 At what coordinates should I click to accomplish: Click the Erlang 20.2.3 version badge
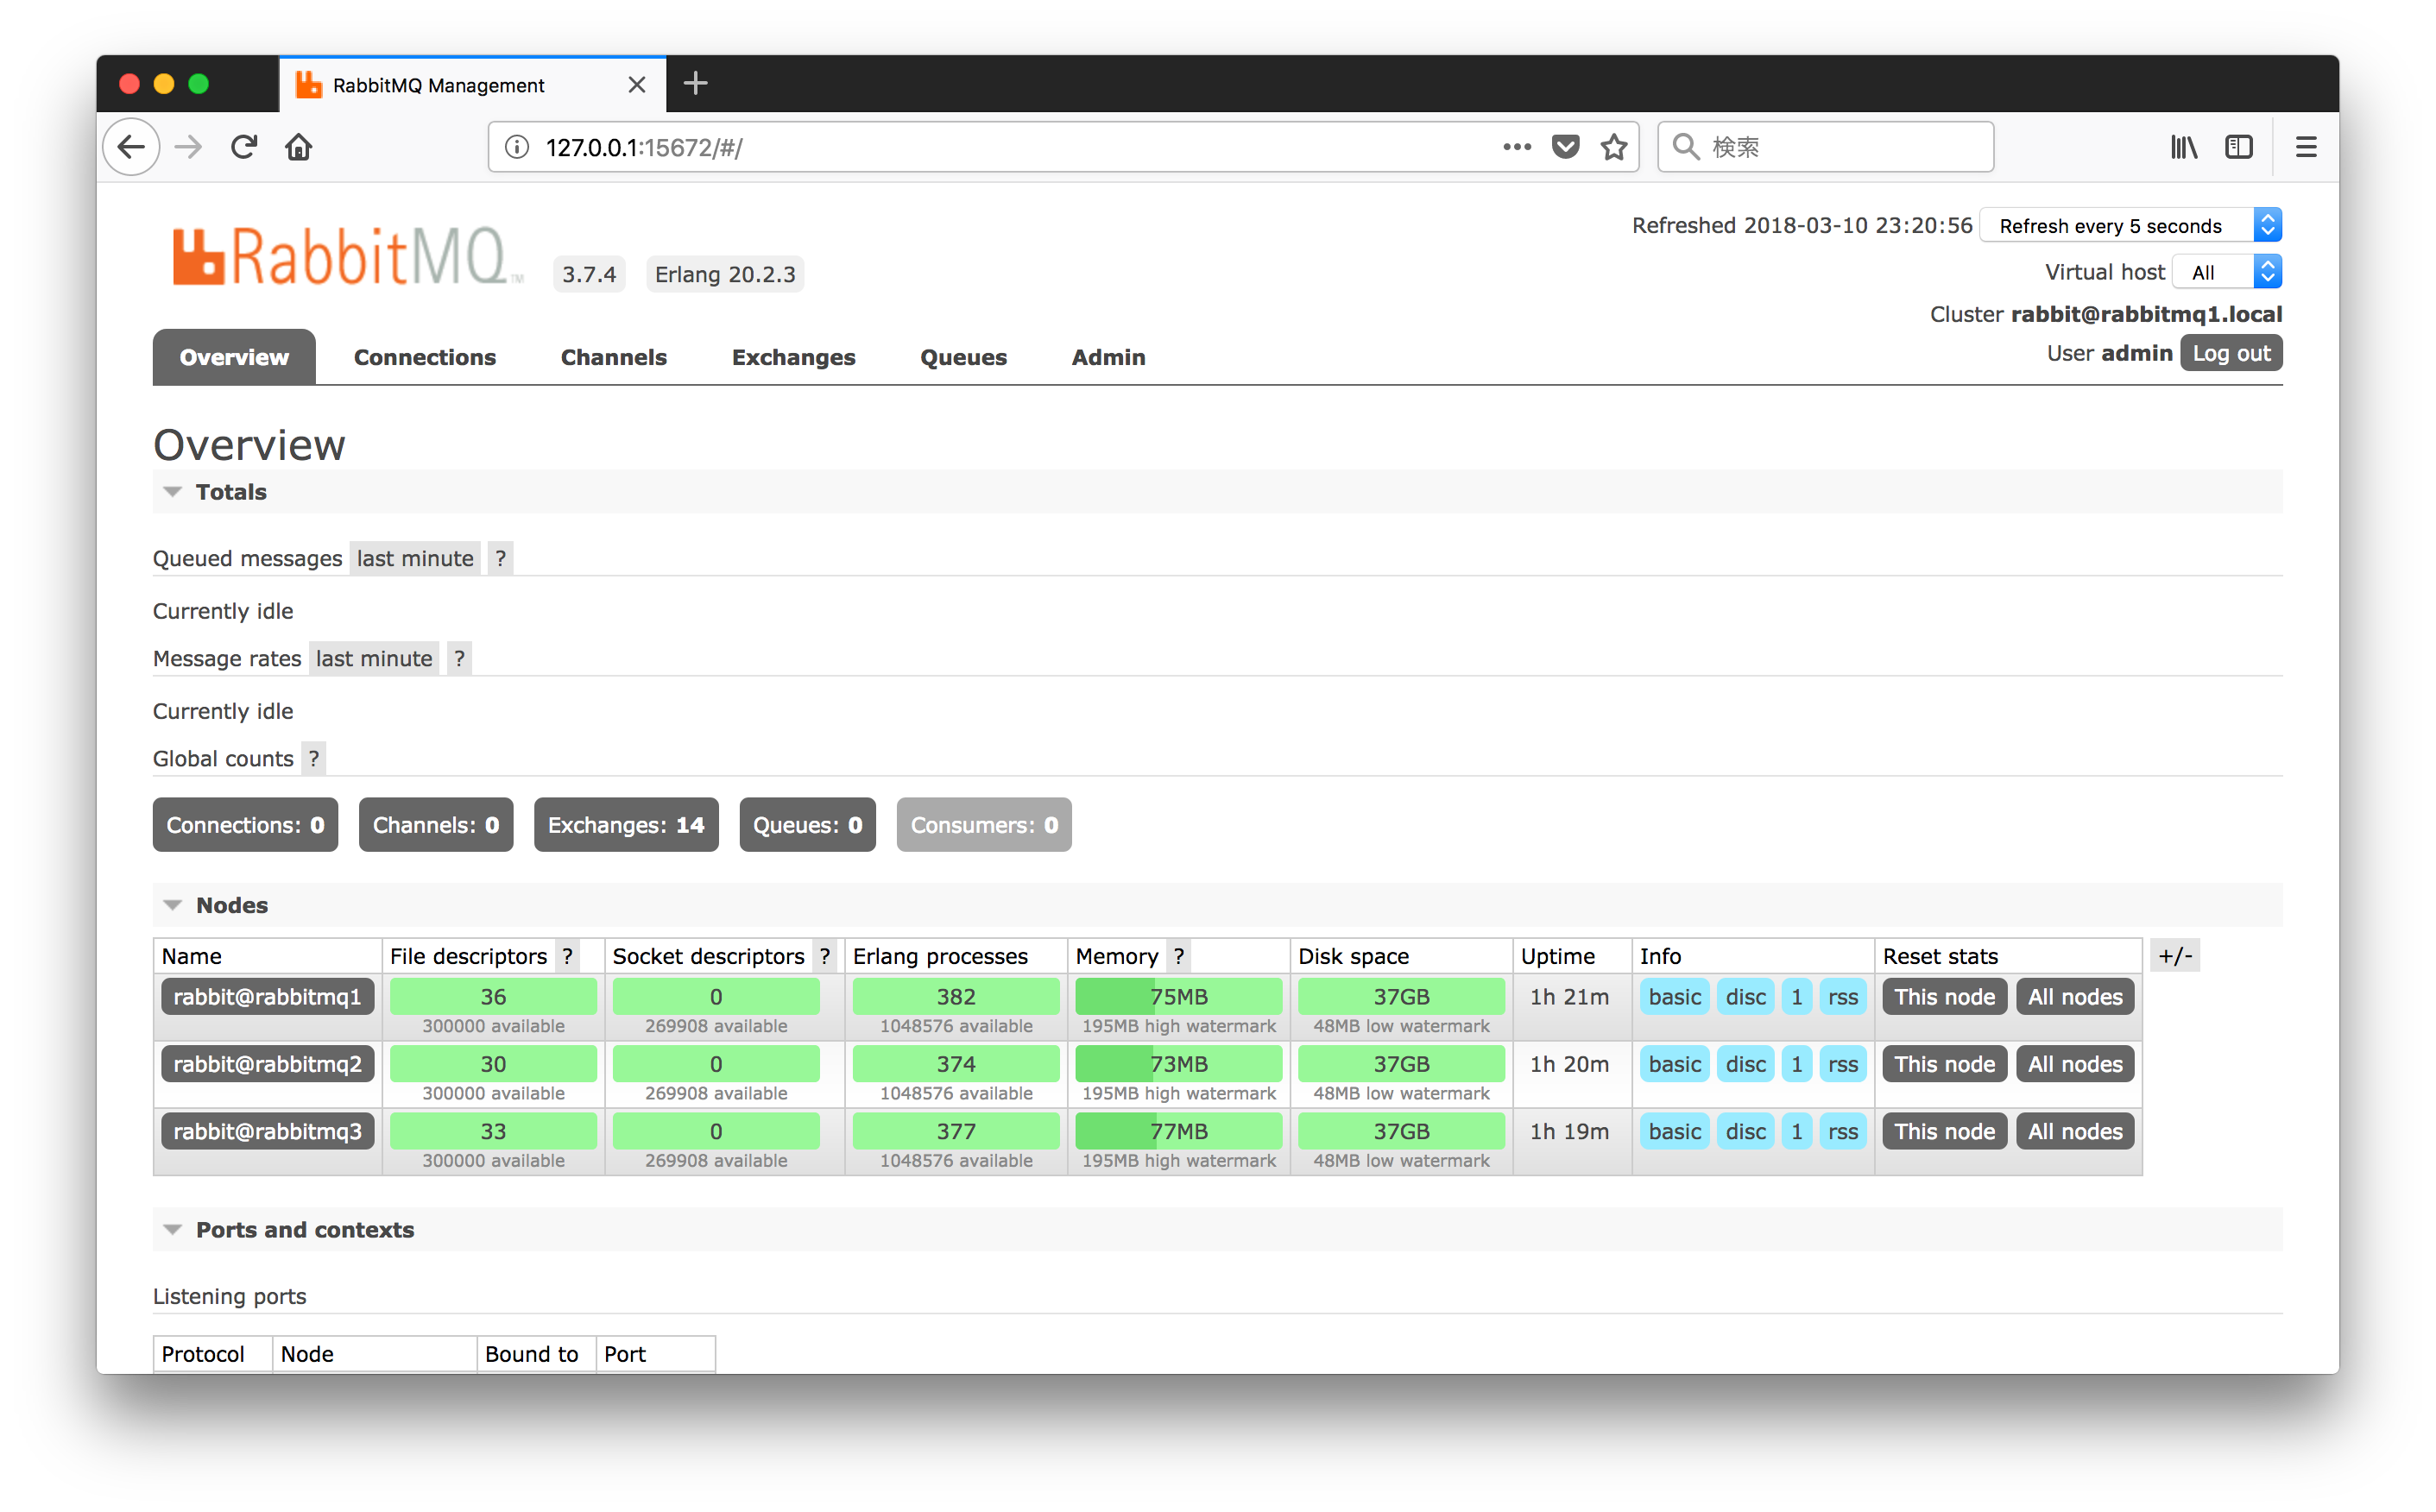[x=725, y=274]
